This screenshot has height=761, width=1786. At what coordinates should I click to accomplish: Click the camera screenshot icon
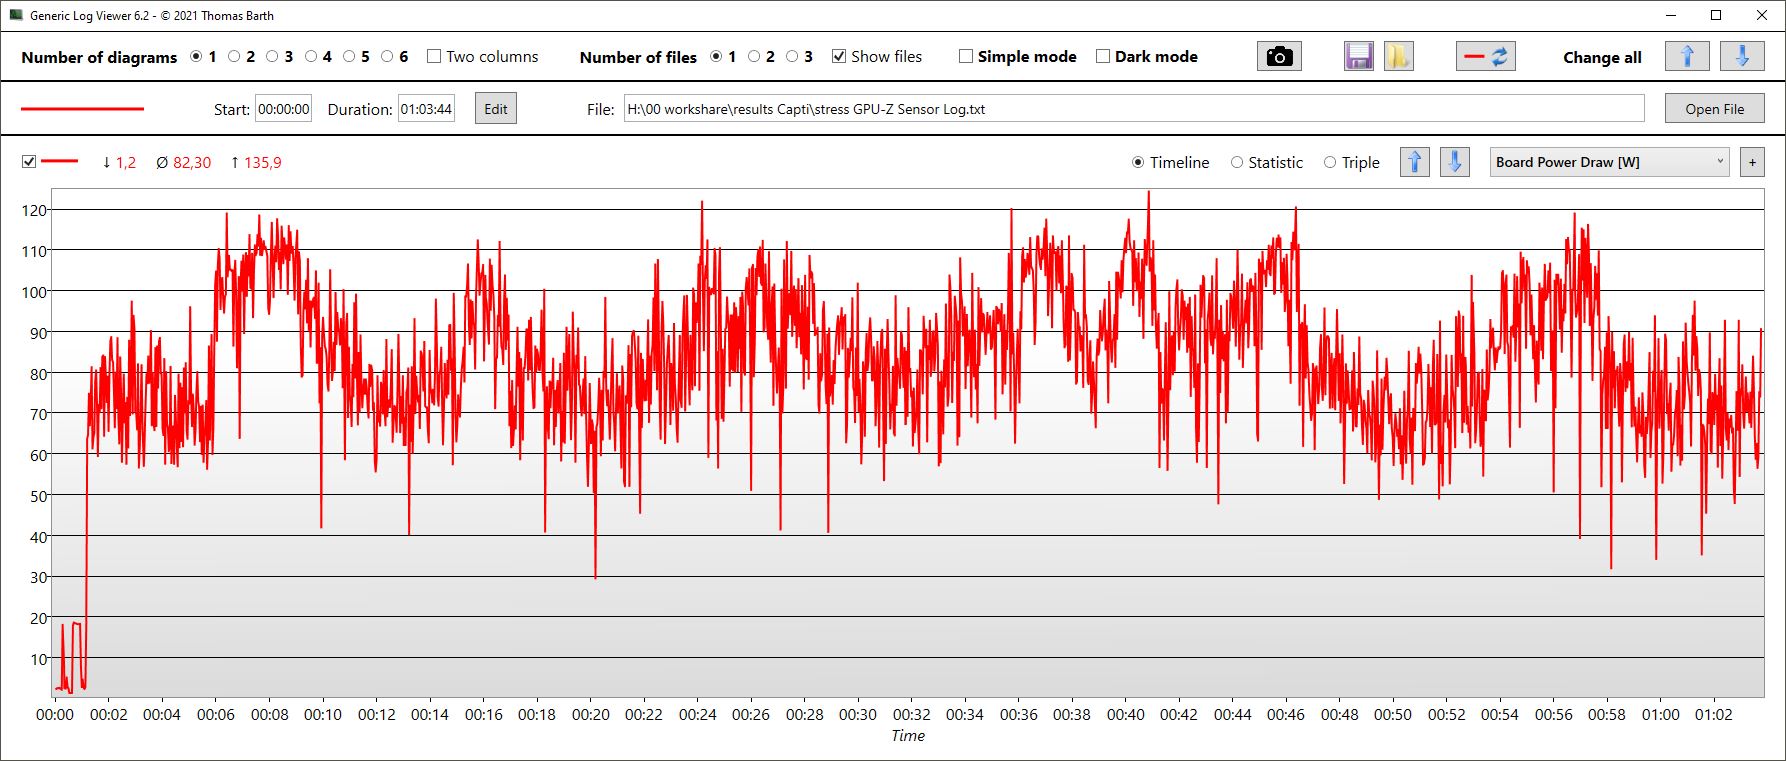(x=1279, y=57)
